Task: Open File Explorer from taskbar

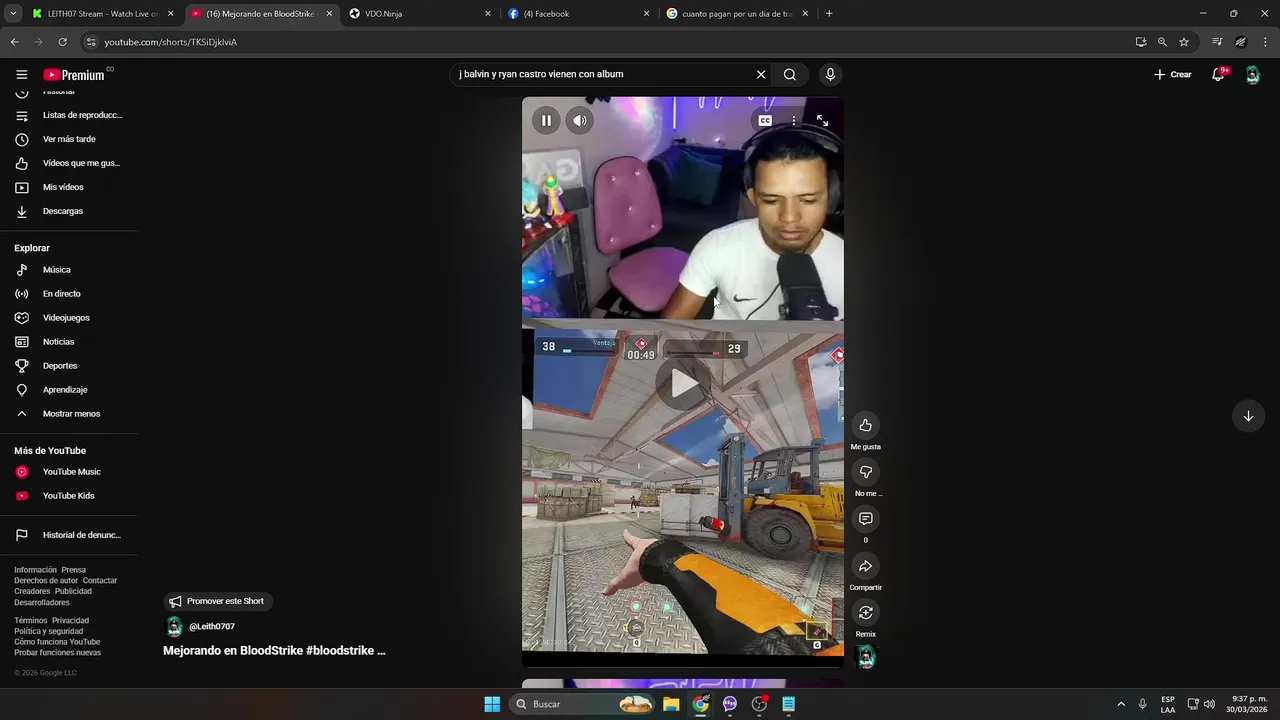Action: pyautogui.click(x=671, y=704)
